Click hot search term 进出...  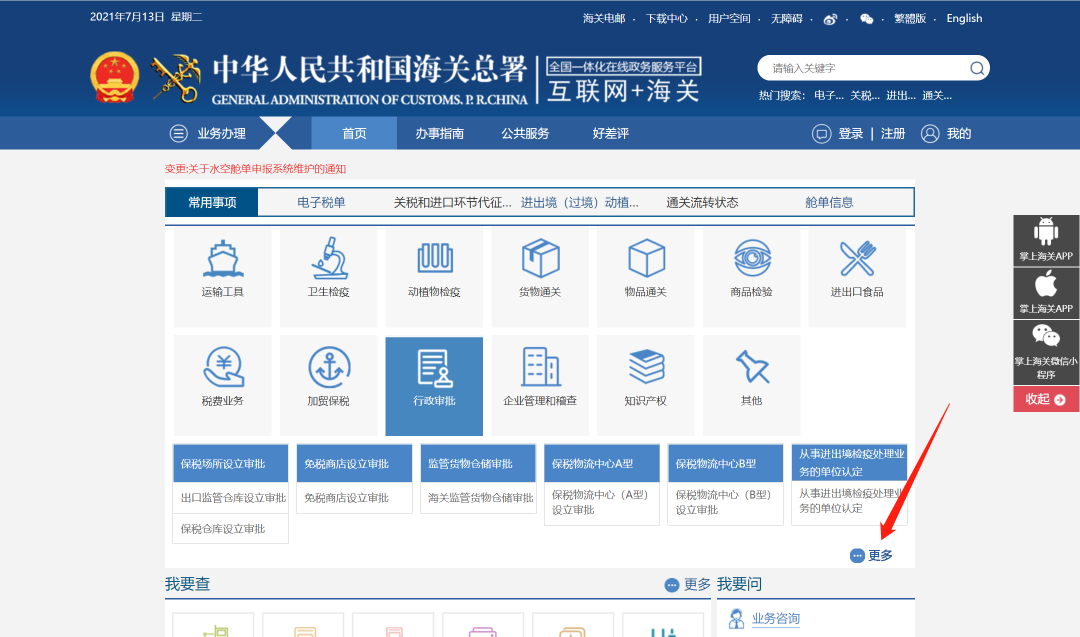(x=900, y=96)
